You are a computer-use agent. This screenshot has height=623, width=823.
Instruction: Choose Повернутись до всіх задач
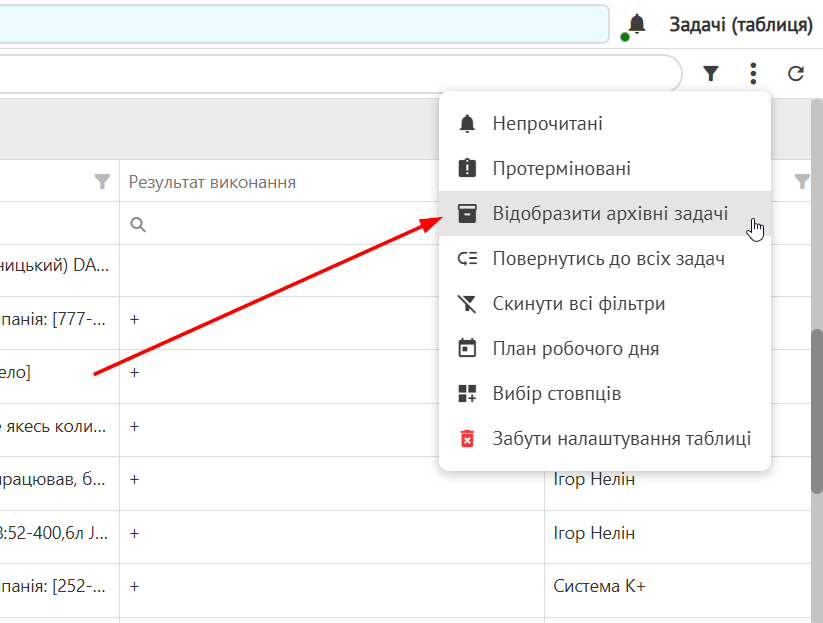[x=605, y=259]
